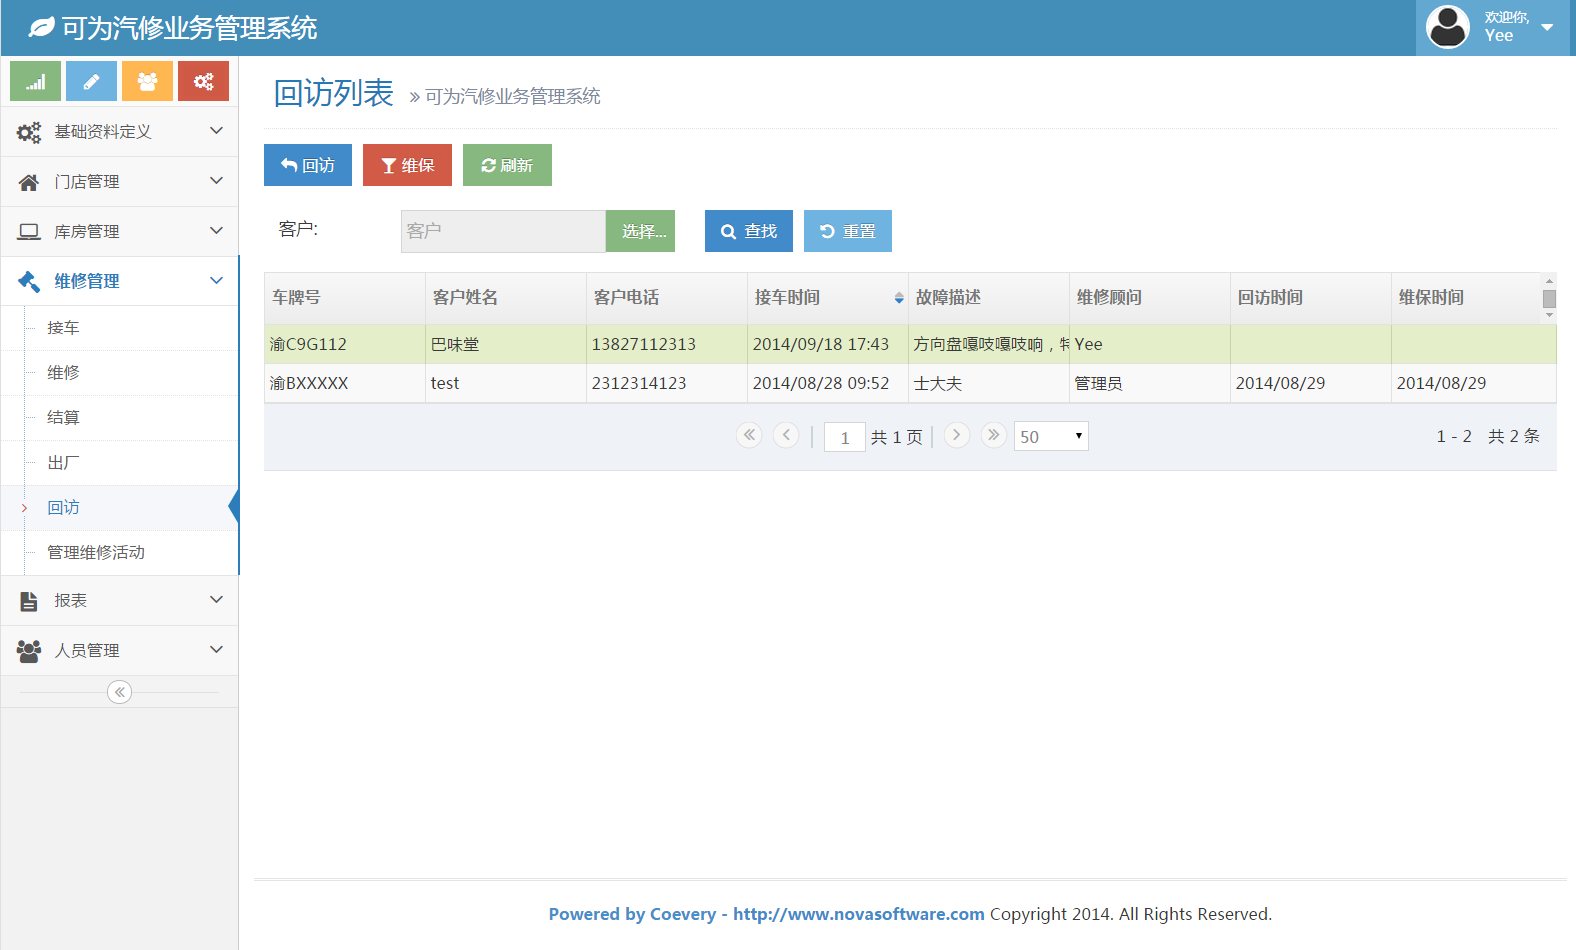This screenshot has width=1576, height=950.
Task: Expand the 基础资料定义 menu section
Action: point(119,131)
